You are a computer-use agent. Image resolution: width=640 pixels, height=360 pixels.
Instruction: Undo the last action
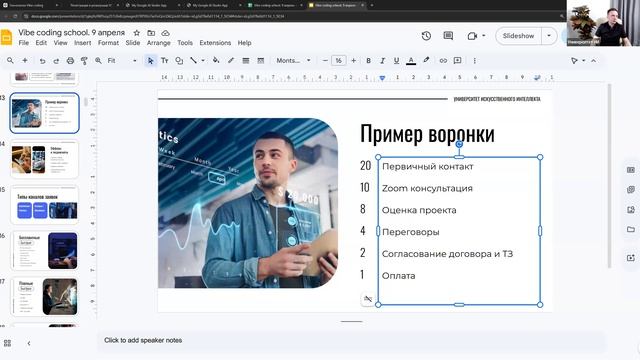(x=42, y=60)
